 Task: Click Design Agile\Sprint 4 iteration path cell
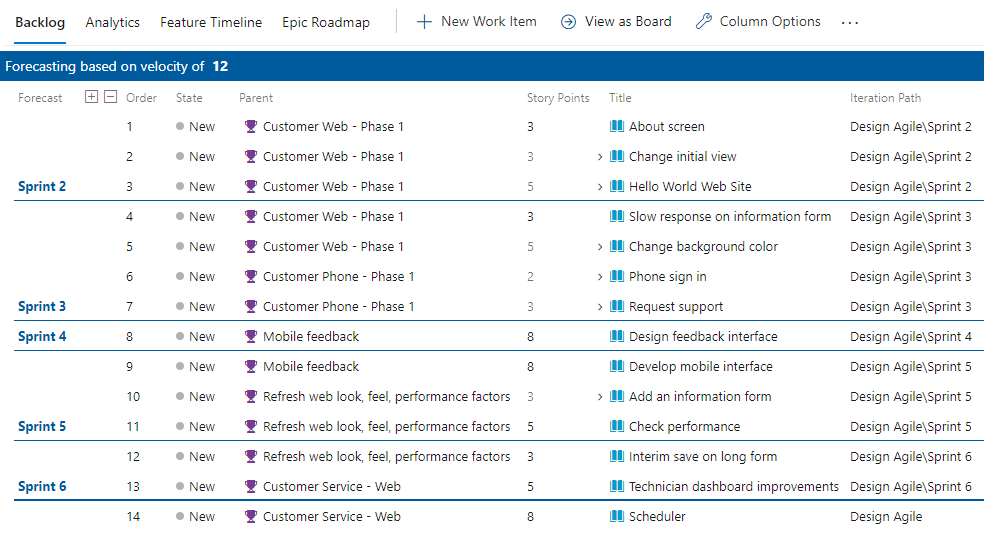click(911, 337)
